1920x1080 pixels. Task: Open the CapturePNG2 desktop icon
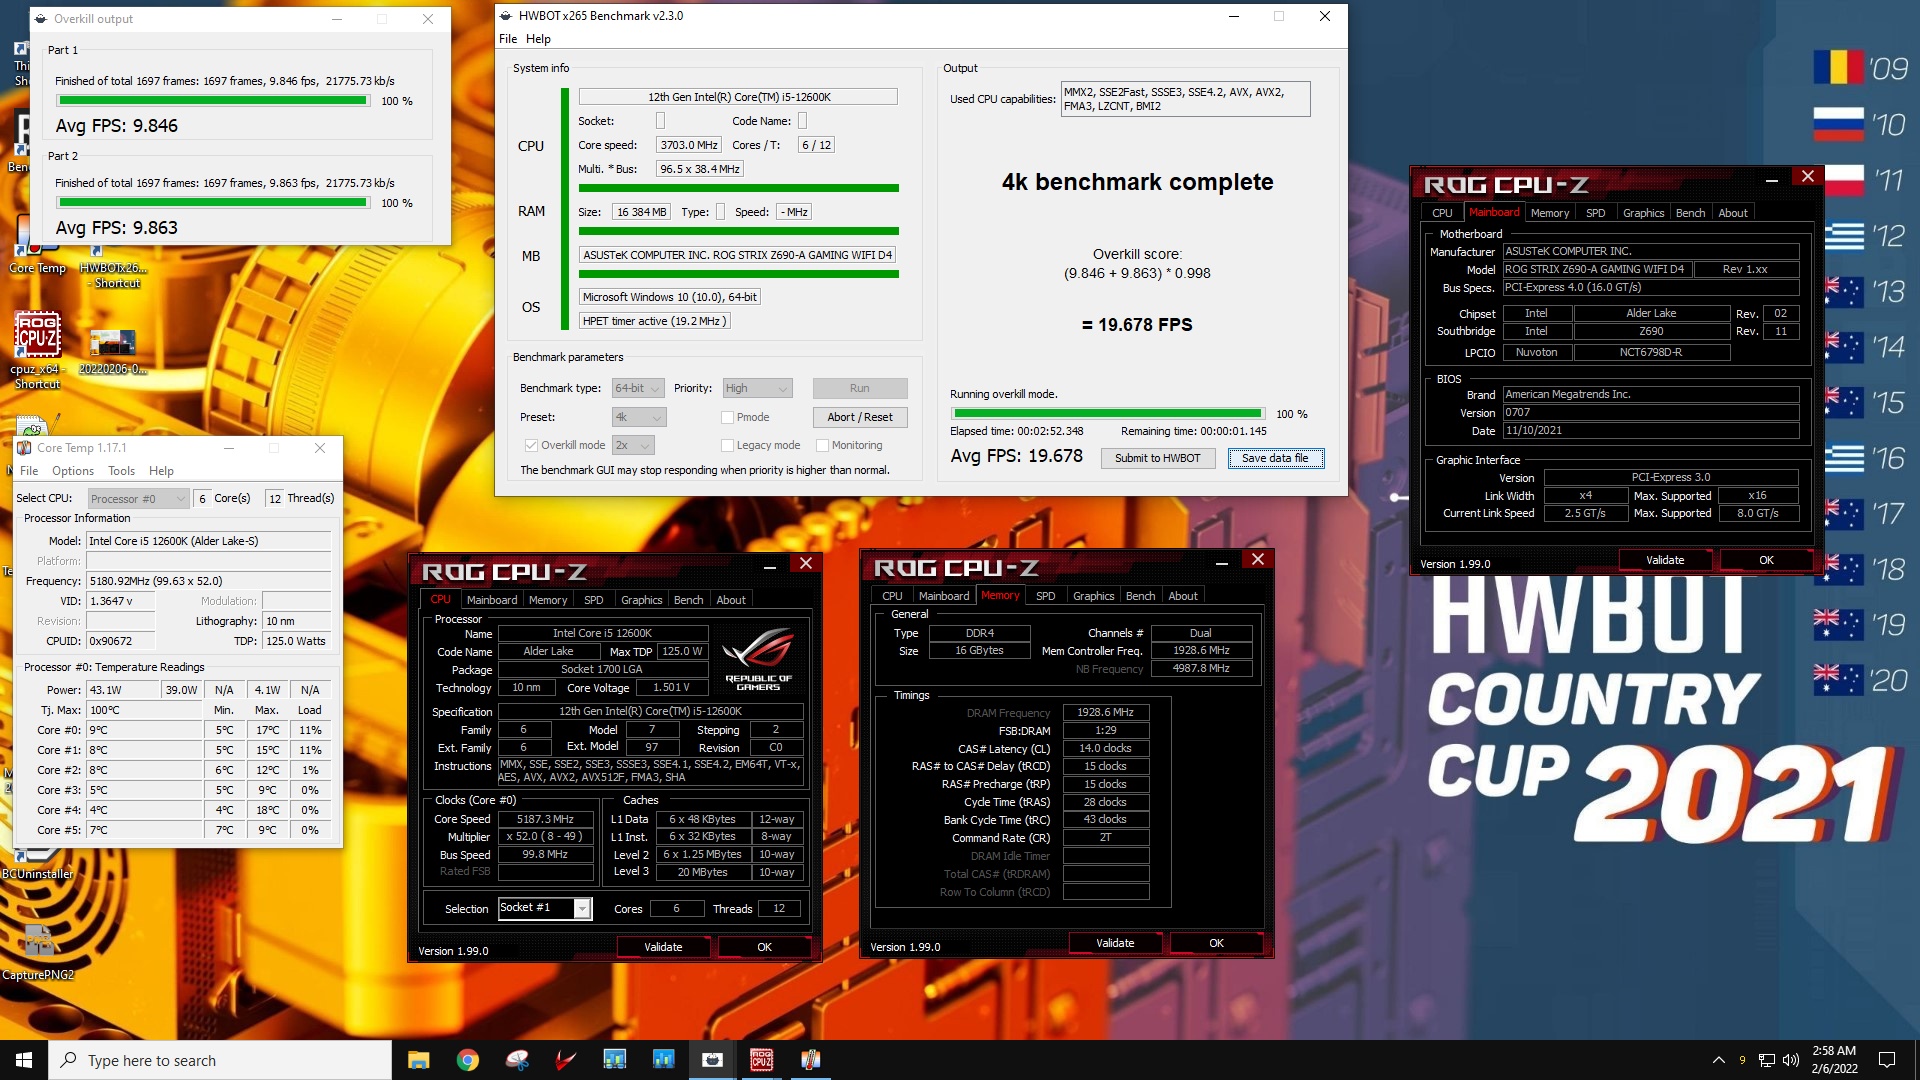tap(38, 953)
